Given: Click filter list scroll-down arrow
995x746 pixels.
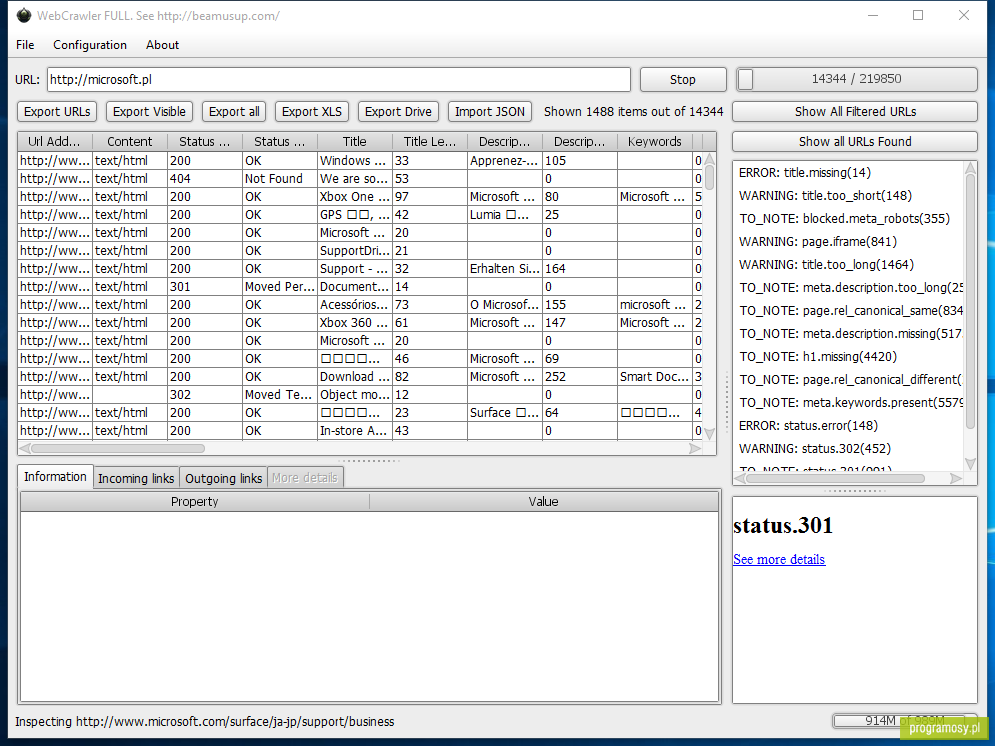Looking at the screenshot, I should [970, 464].
